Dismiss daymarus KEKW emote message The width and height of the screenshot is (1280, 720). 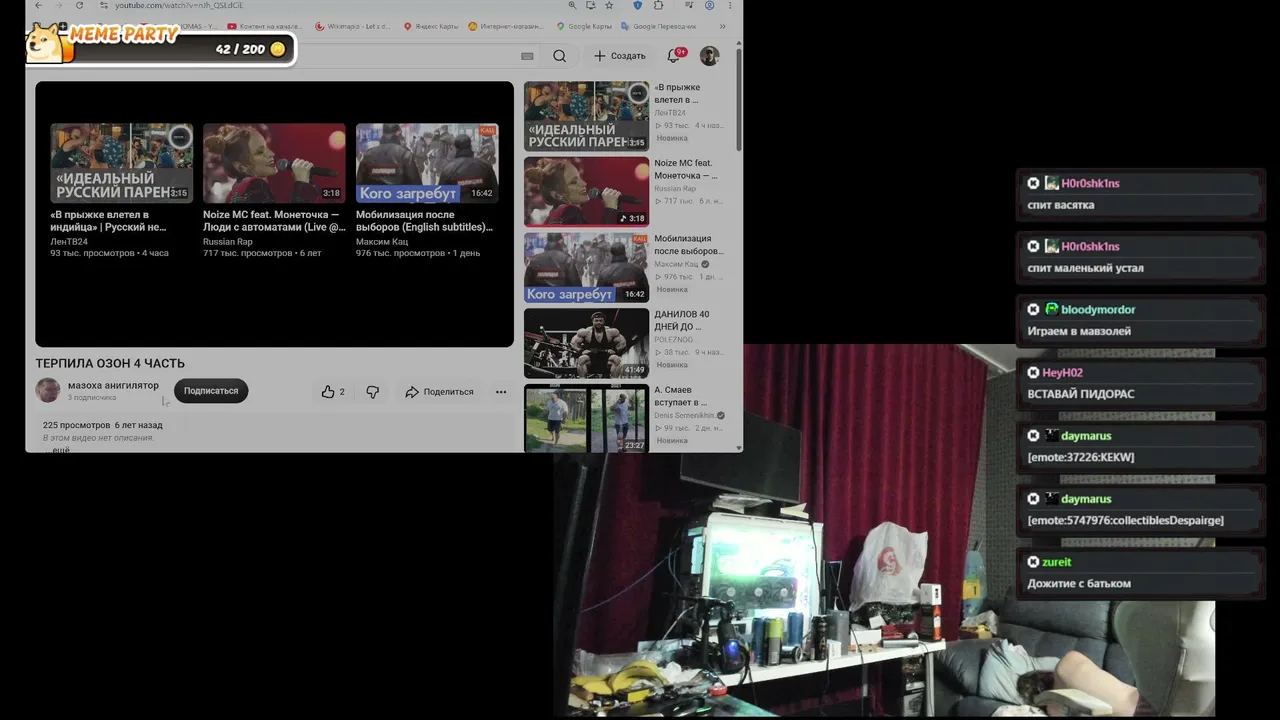[1033, 435]
